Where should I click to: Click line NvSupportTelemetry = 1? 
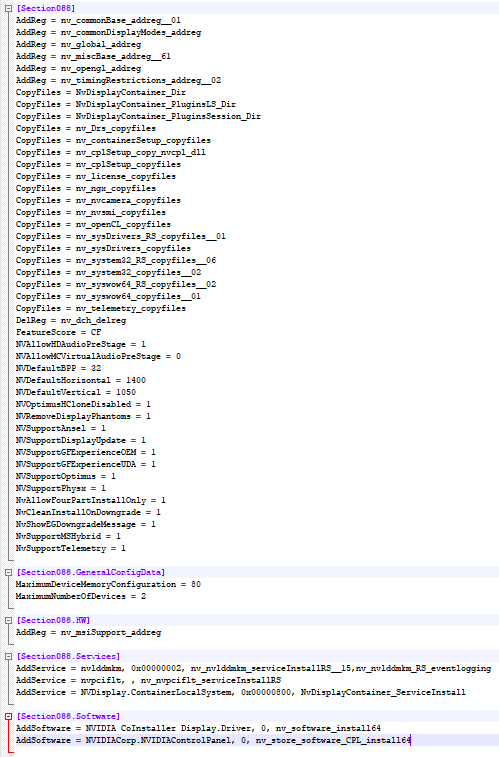(71, 548)
